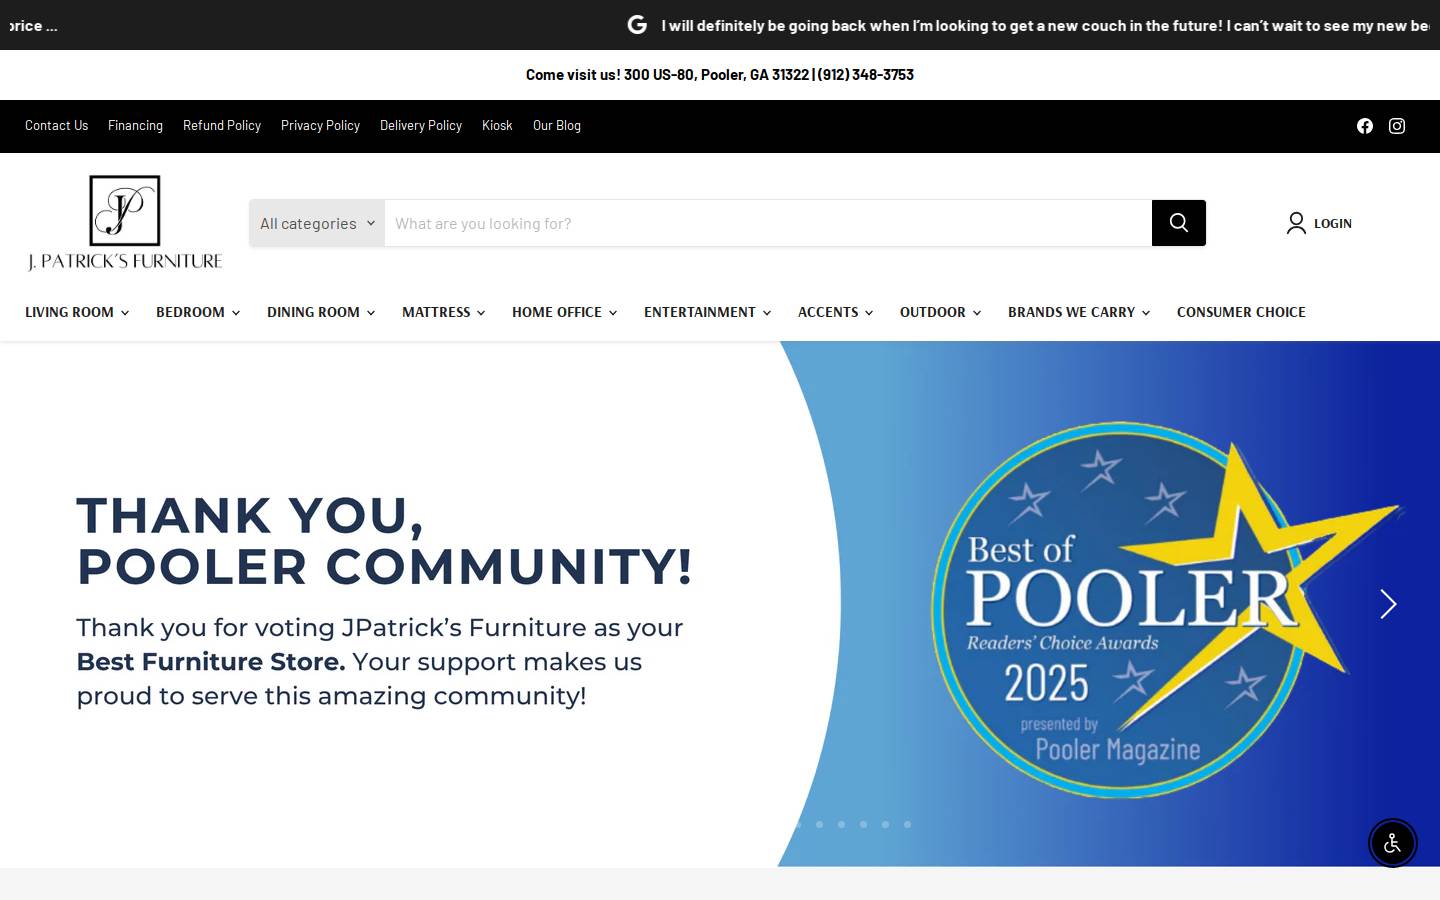Open the Contact Us link
Viewport: 1440px width, 900px height.
tap(57, 126)
